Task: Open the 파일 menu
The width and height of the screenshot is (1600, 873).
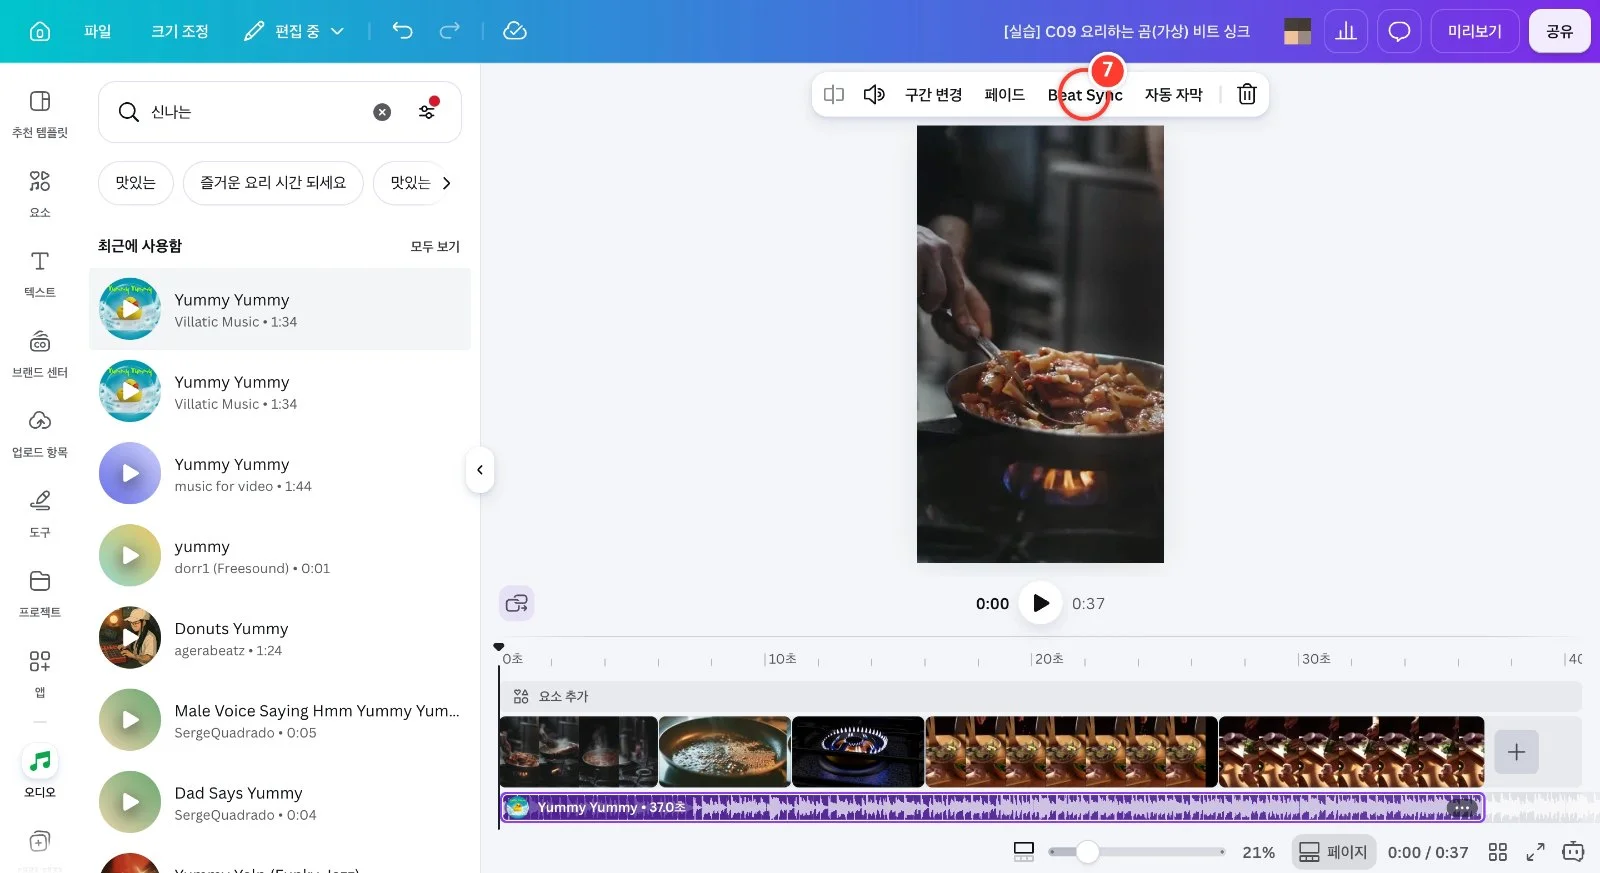Action: [x=98, y=31]
